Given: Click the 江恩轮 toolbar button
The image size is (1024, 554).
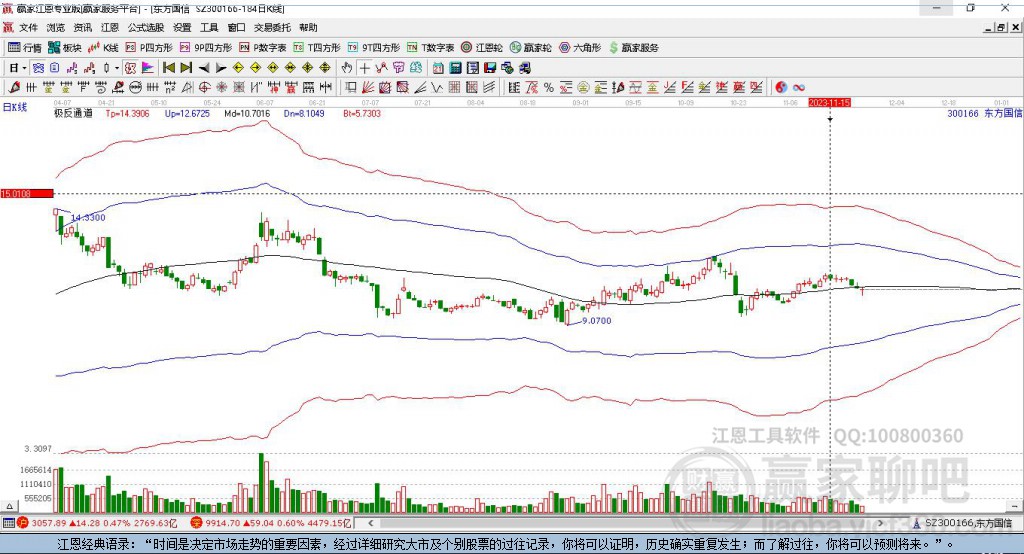Looking at the screenshot, I should 482,47.
